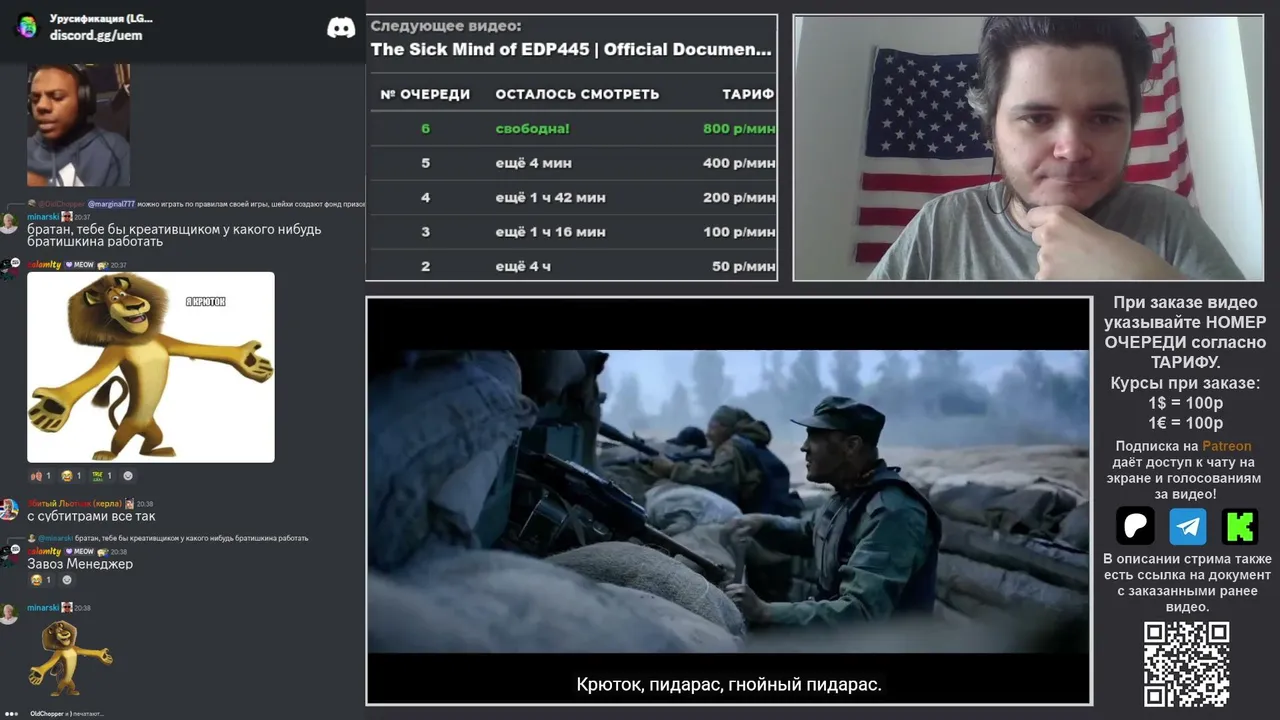The image size is (1280, 720).
Task: Click the "1$ = 100р" exchange rate text
Action: point(1186,403)
